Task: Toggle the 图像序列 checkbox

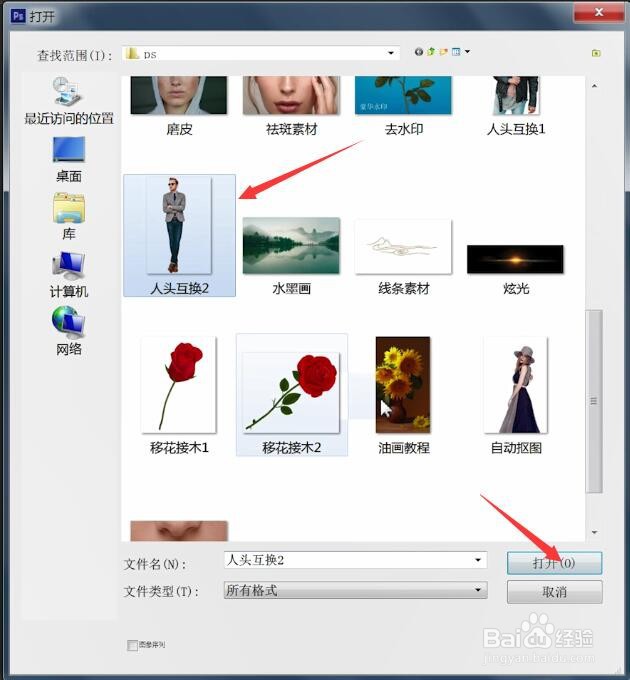Action: 132,645
